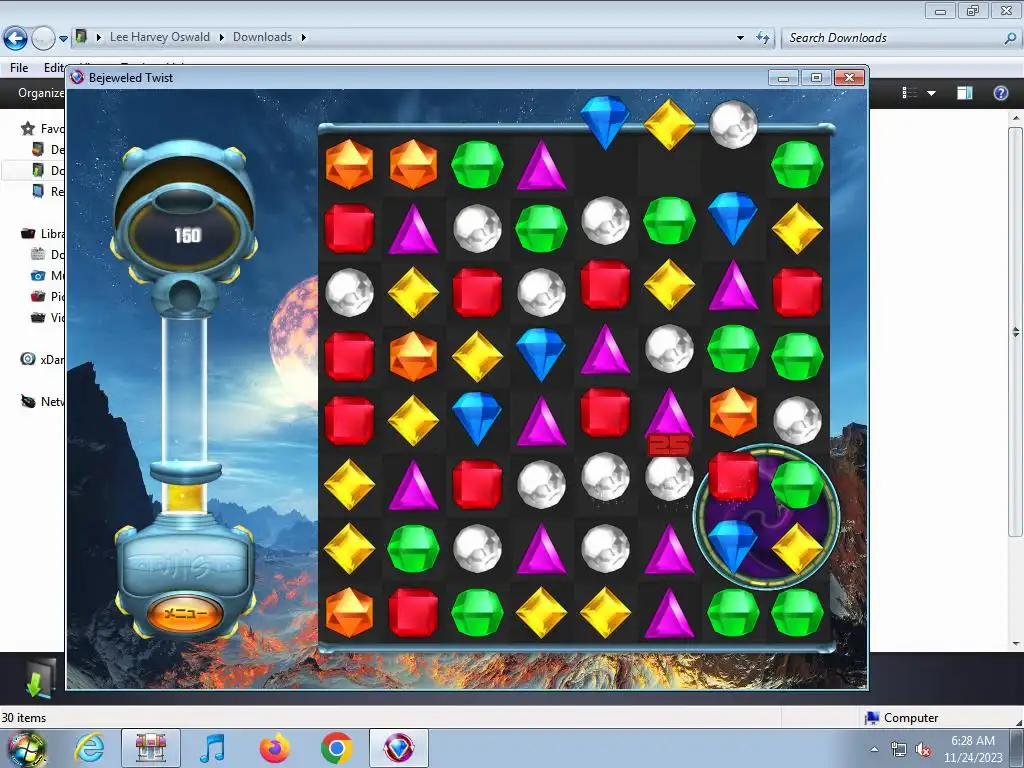Open the Organize menu in Explorer
Viewport: 1024px width, 768px height.
tap(40, 93)
